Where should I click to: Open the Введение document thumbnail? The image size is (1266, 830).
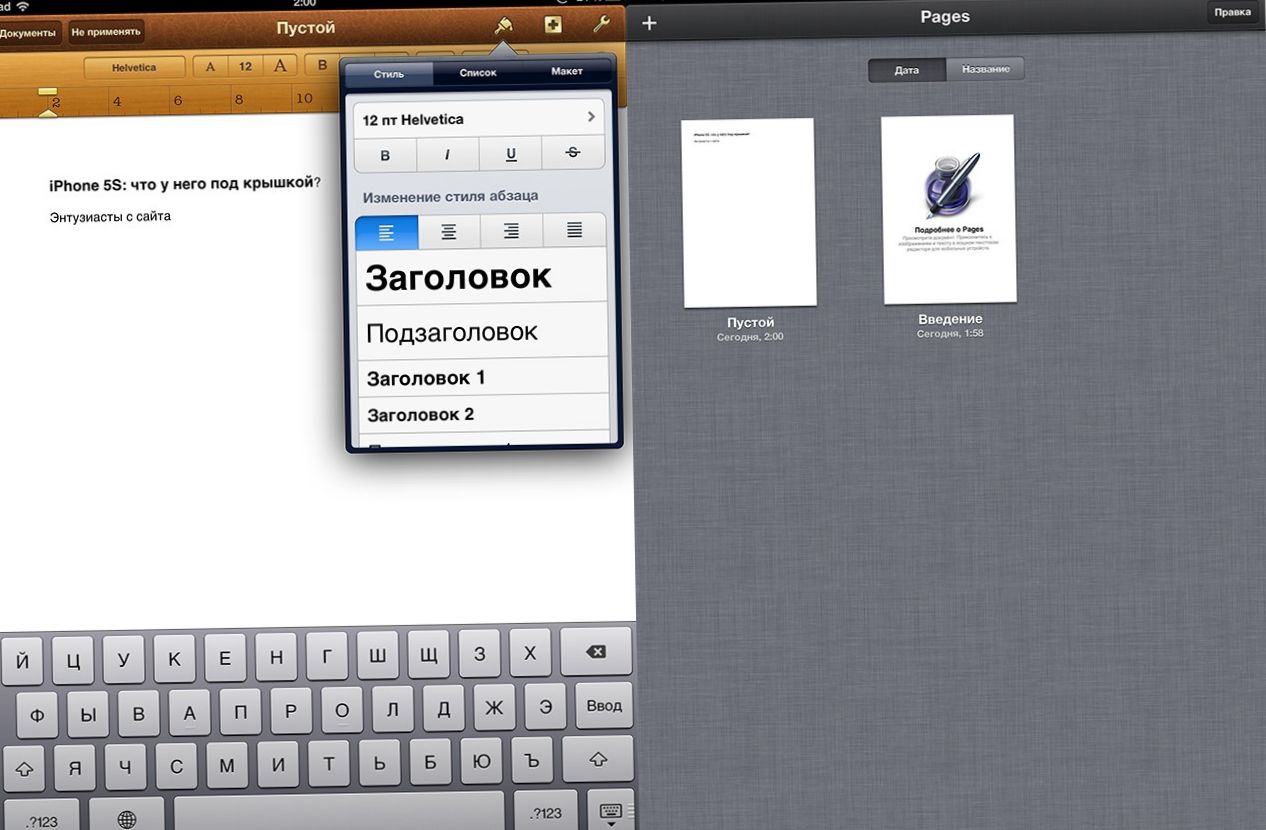[x=949, y=209]
